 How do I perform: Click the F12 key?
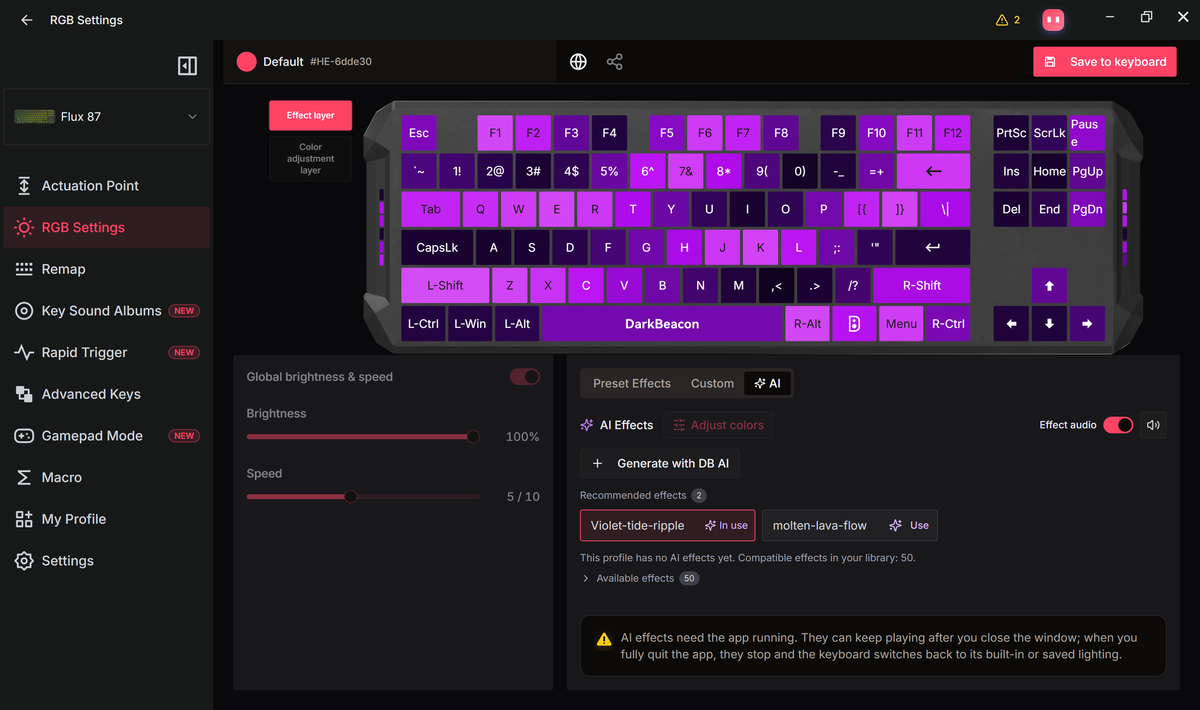[x=952, y=133]
